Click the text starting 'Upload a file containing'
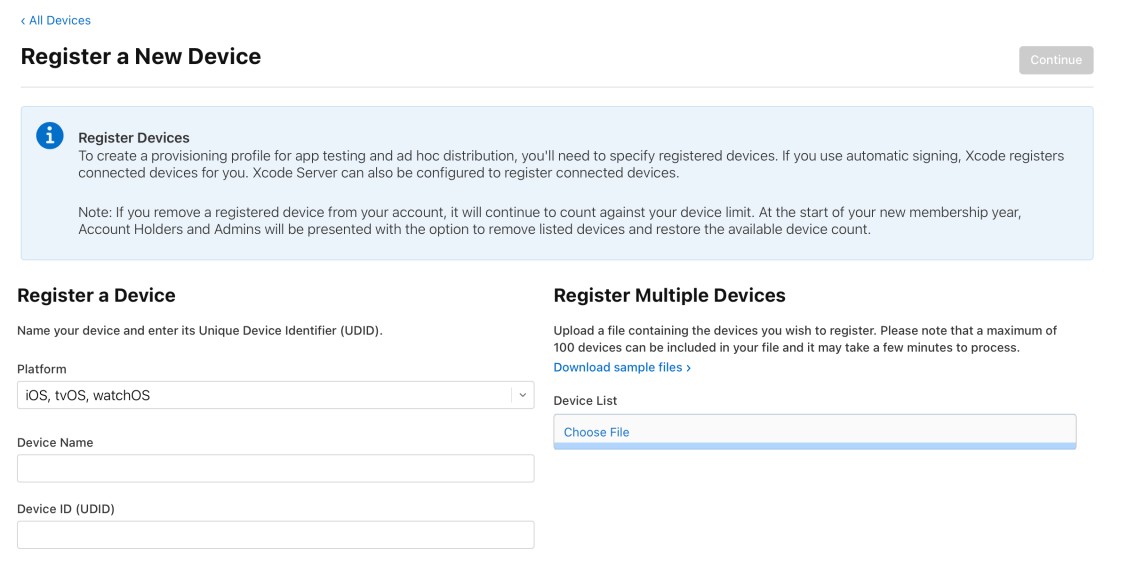The height and width of the screenshot is (580, 1136). point(805,339)
